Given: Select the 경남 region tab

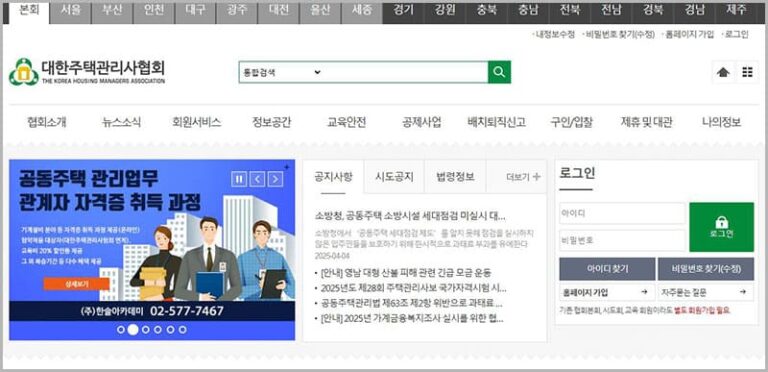Looking at the screenshot, I should pos(695,12).
